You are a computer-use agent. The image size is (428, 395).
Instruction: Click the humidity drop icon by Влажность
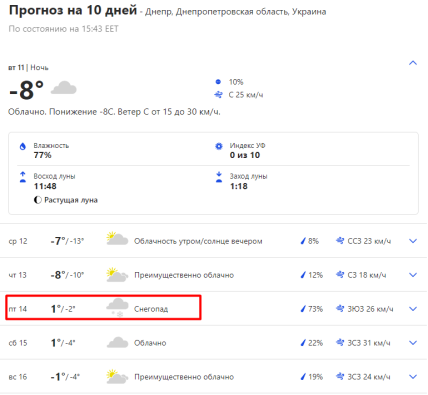23,146
